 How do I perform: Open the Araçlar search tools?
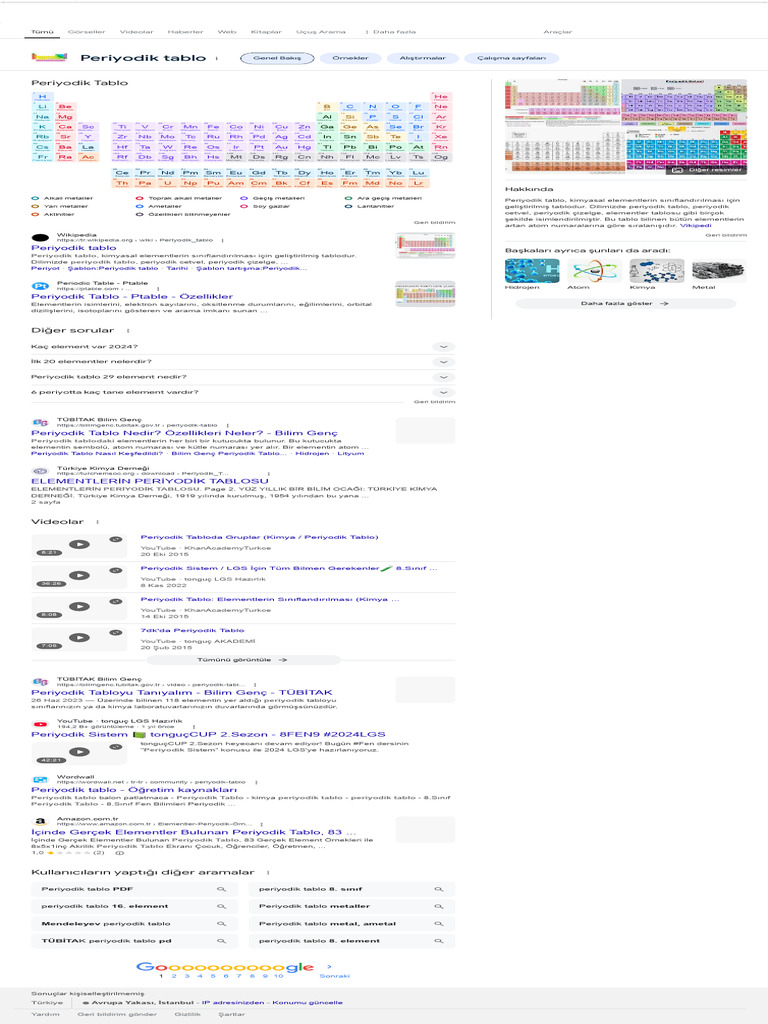[558, 31]
